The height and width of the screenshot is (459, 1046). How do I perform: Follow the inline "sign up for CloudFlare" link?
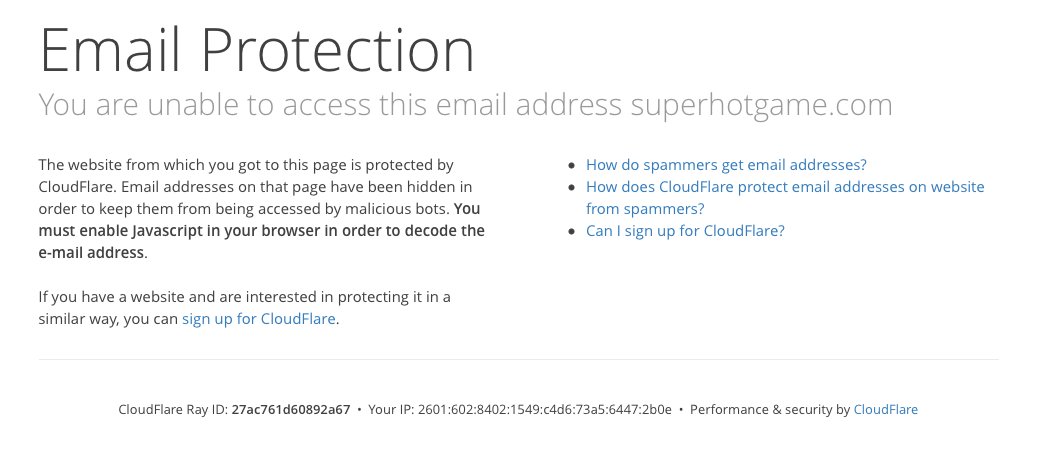[x=259, y=320]
